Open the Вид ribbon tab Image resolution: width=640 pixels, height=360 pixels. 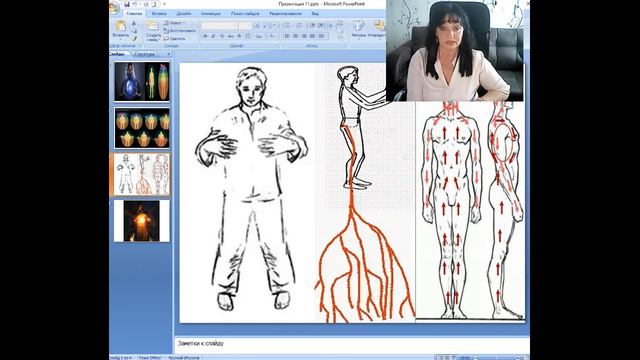(315, 13)
